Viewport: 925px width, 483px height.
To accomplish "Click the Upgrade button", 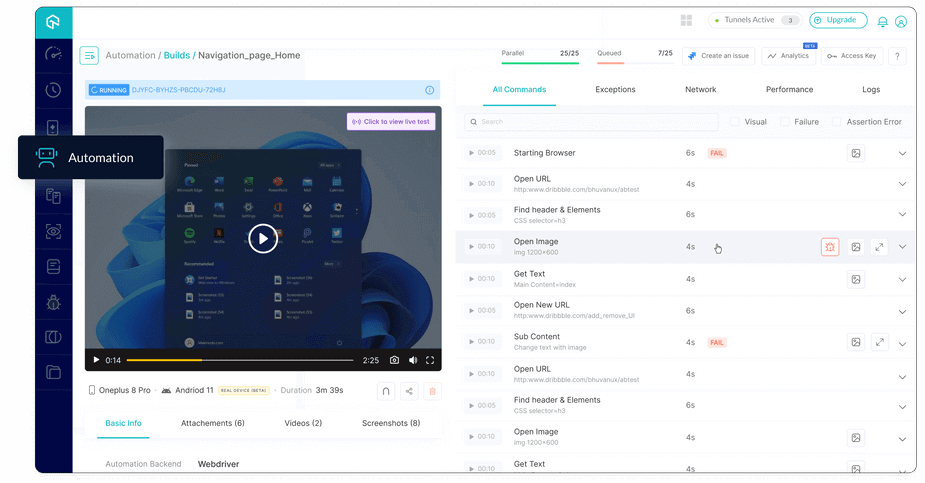I will pos(838,20).
